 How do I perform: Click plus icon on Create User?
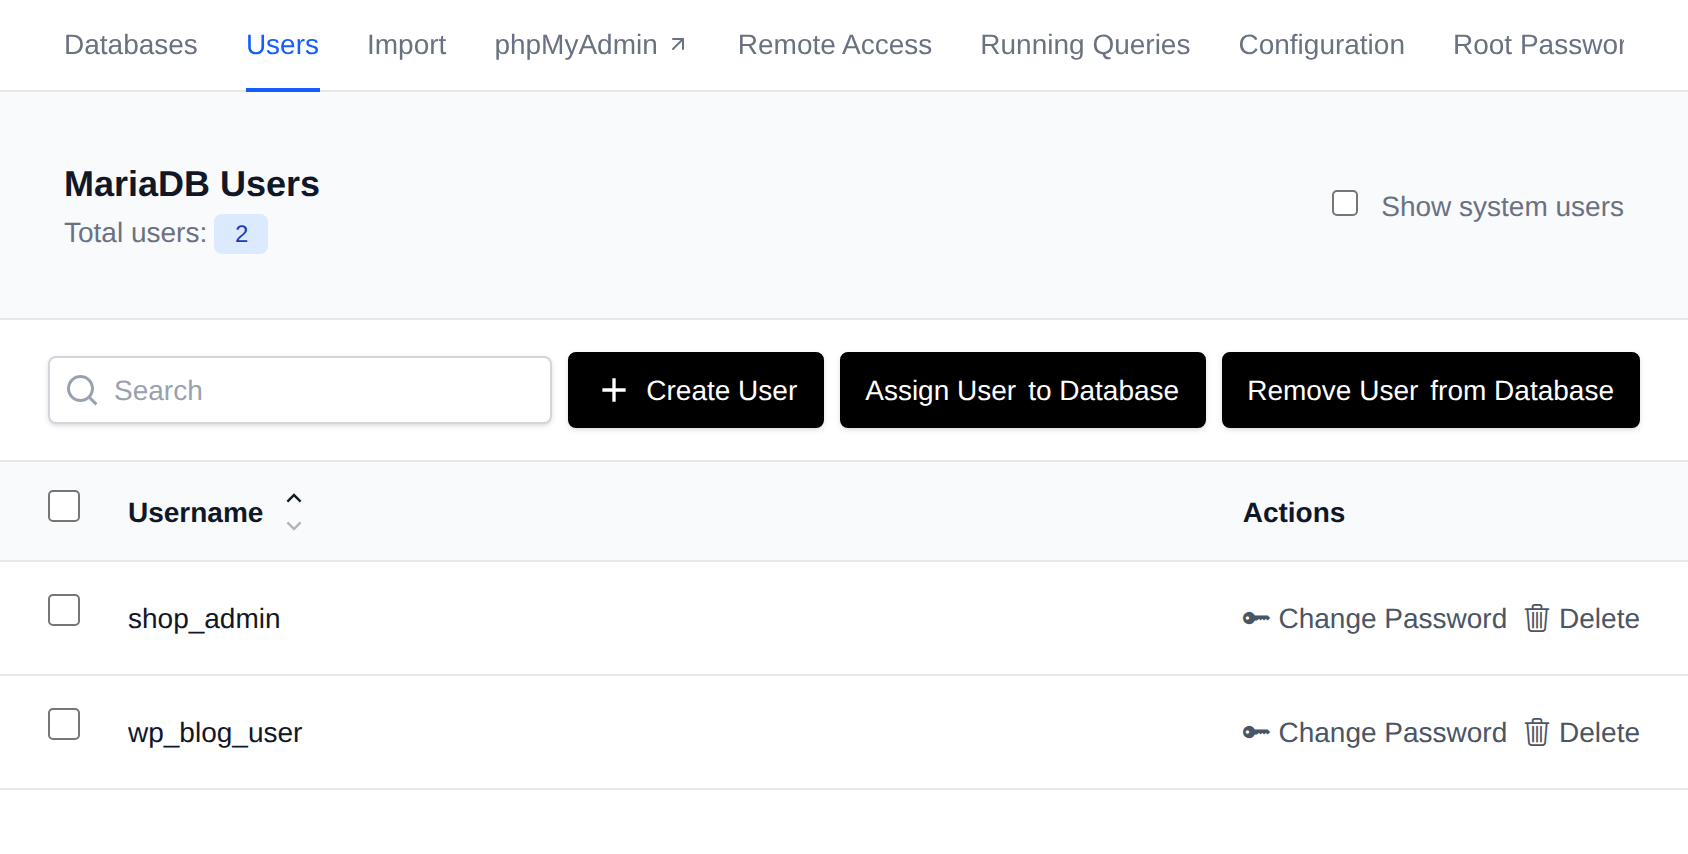tap(614, 390)
